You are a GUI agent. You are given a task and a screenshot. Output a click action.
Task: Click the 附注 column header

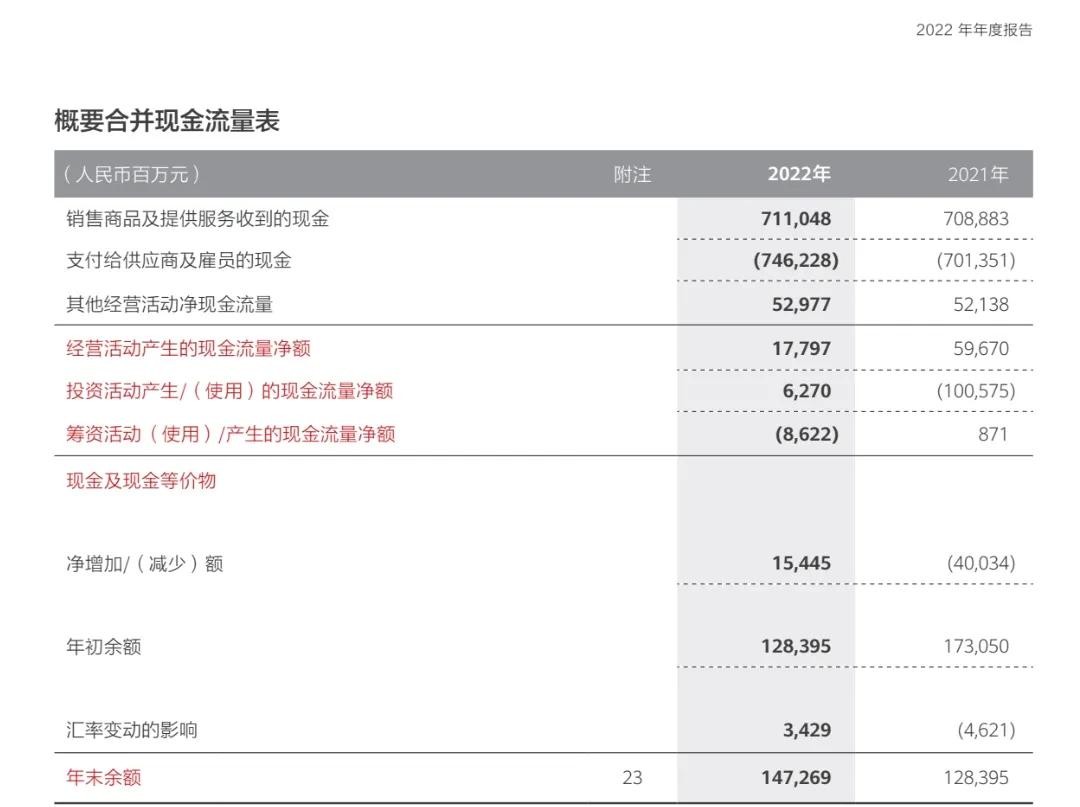point(632,175)
